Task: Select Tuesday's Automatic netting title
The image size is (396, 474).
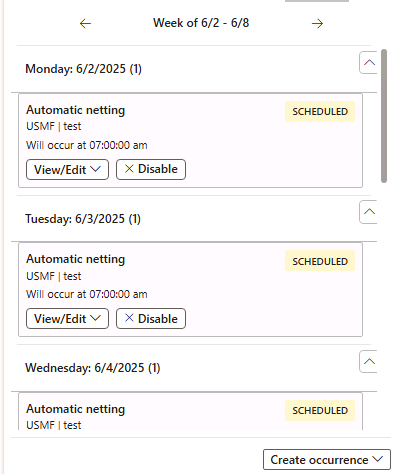Action: (76, 259)
